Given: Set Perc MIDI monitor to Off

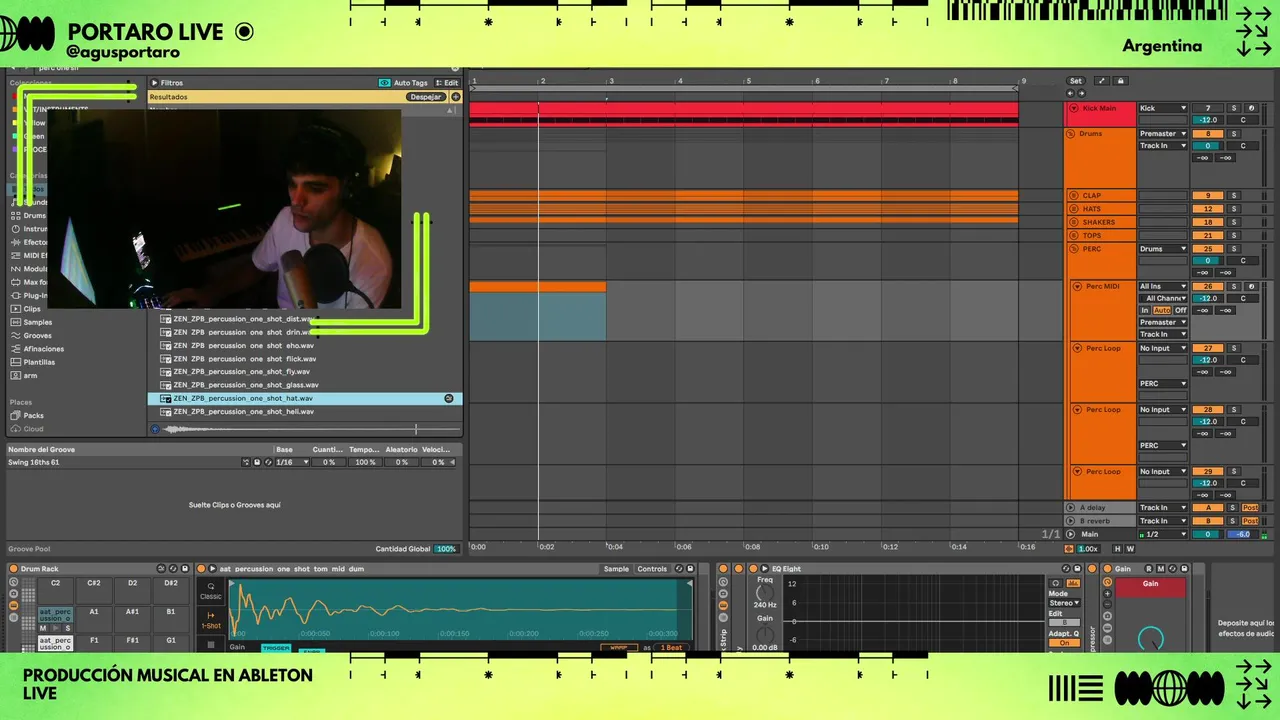Looking at the screenshot, I should (x=1180, y=310).
